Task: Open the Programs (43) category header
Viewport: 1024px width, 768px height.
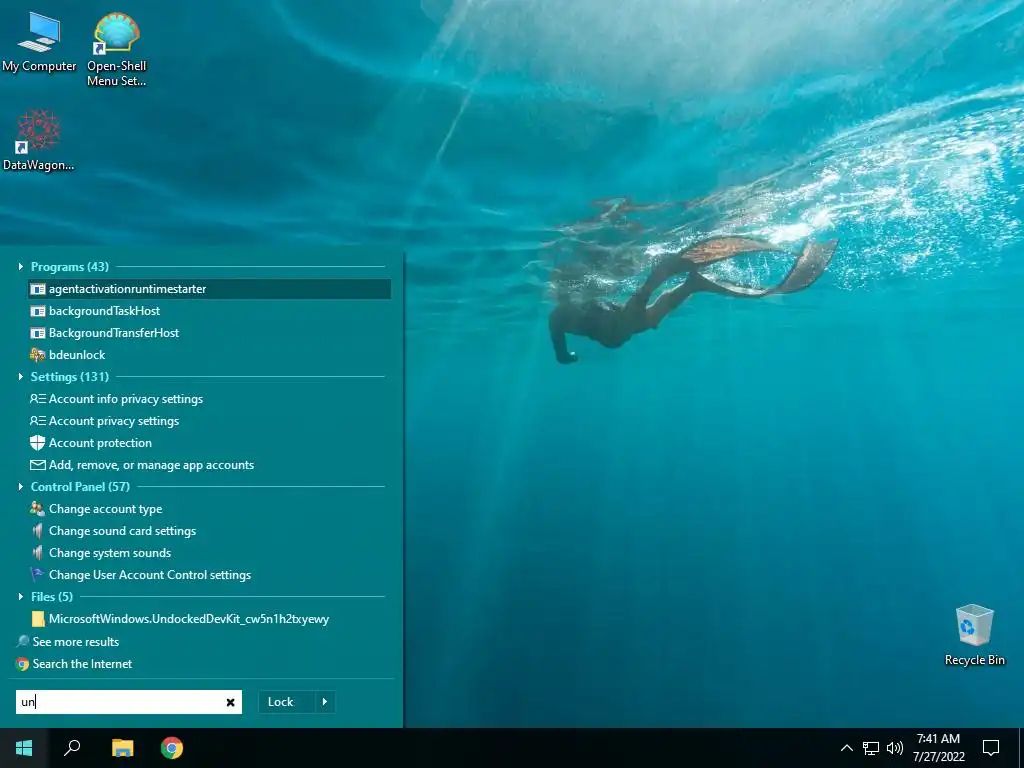Action: (70, 266)
